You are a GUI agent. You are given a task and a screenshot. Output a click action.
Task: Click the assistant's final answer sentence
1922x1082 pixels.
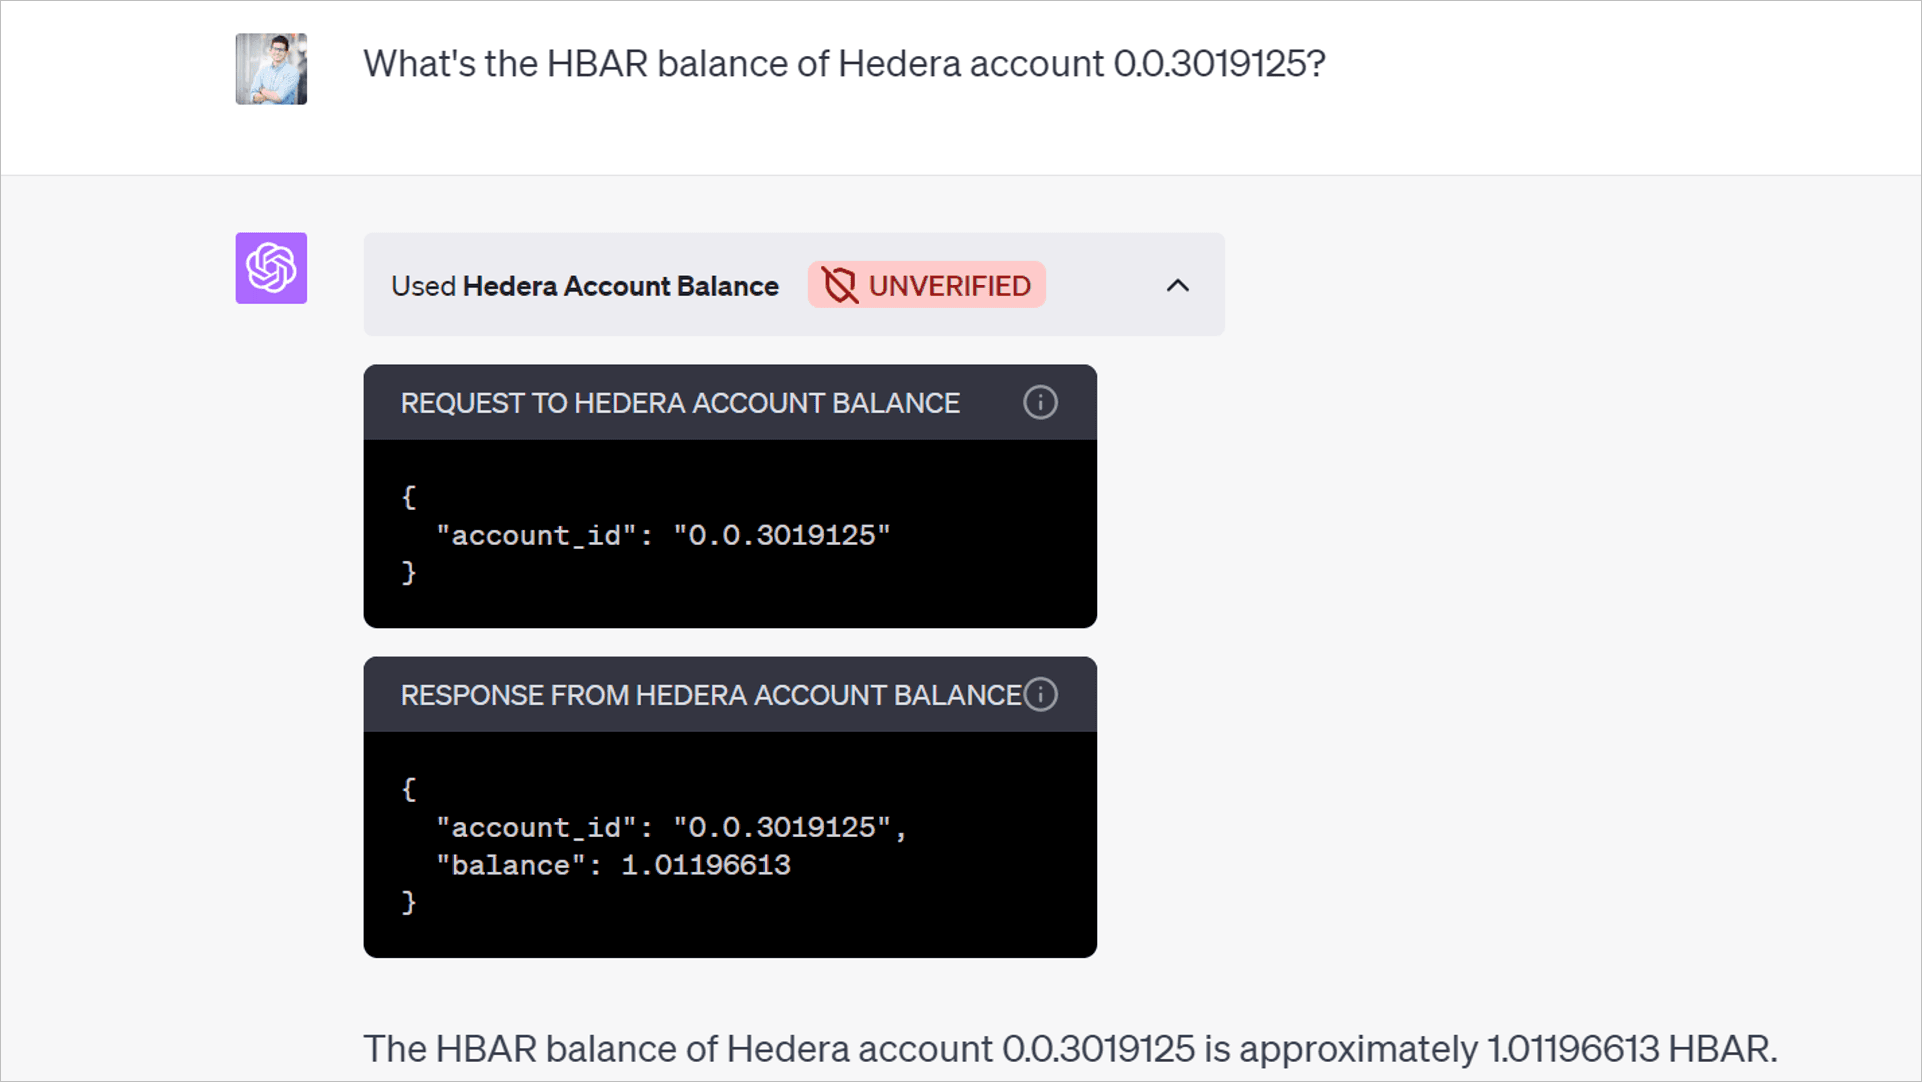tap(1069, 1048)
